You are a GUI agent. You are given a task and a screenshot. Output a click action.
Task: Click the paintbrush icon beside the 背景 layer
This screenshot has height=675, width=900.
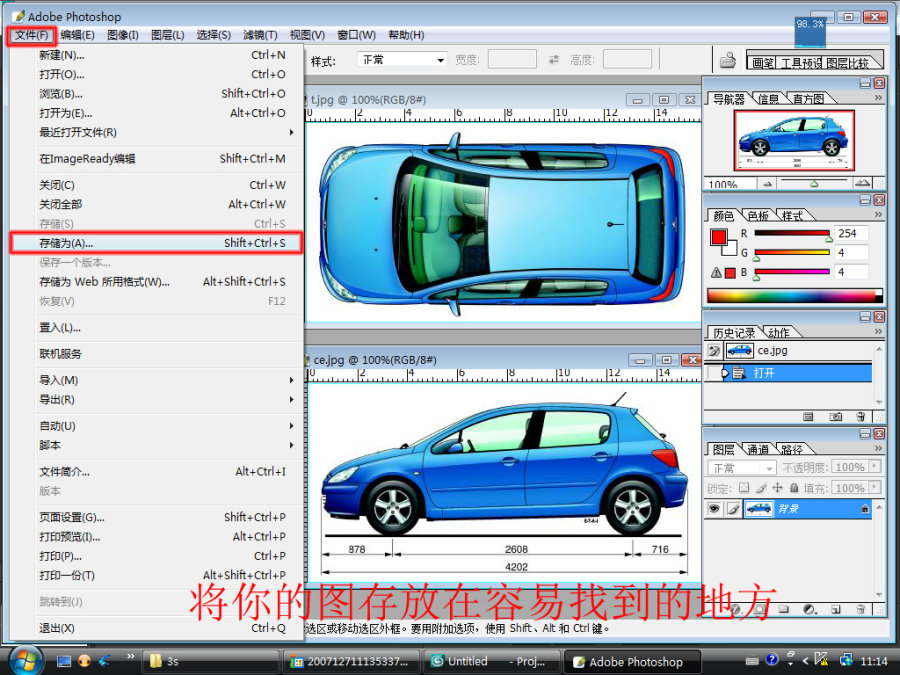[732, 509]
